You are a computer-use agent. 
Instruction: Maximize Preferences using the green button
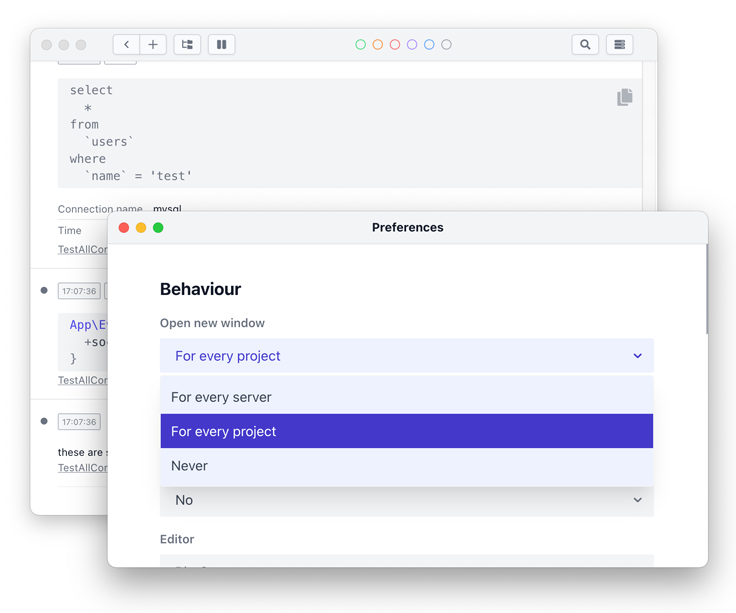point(158,228)
